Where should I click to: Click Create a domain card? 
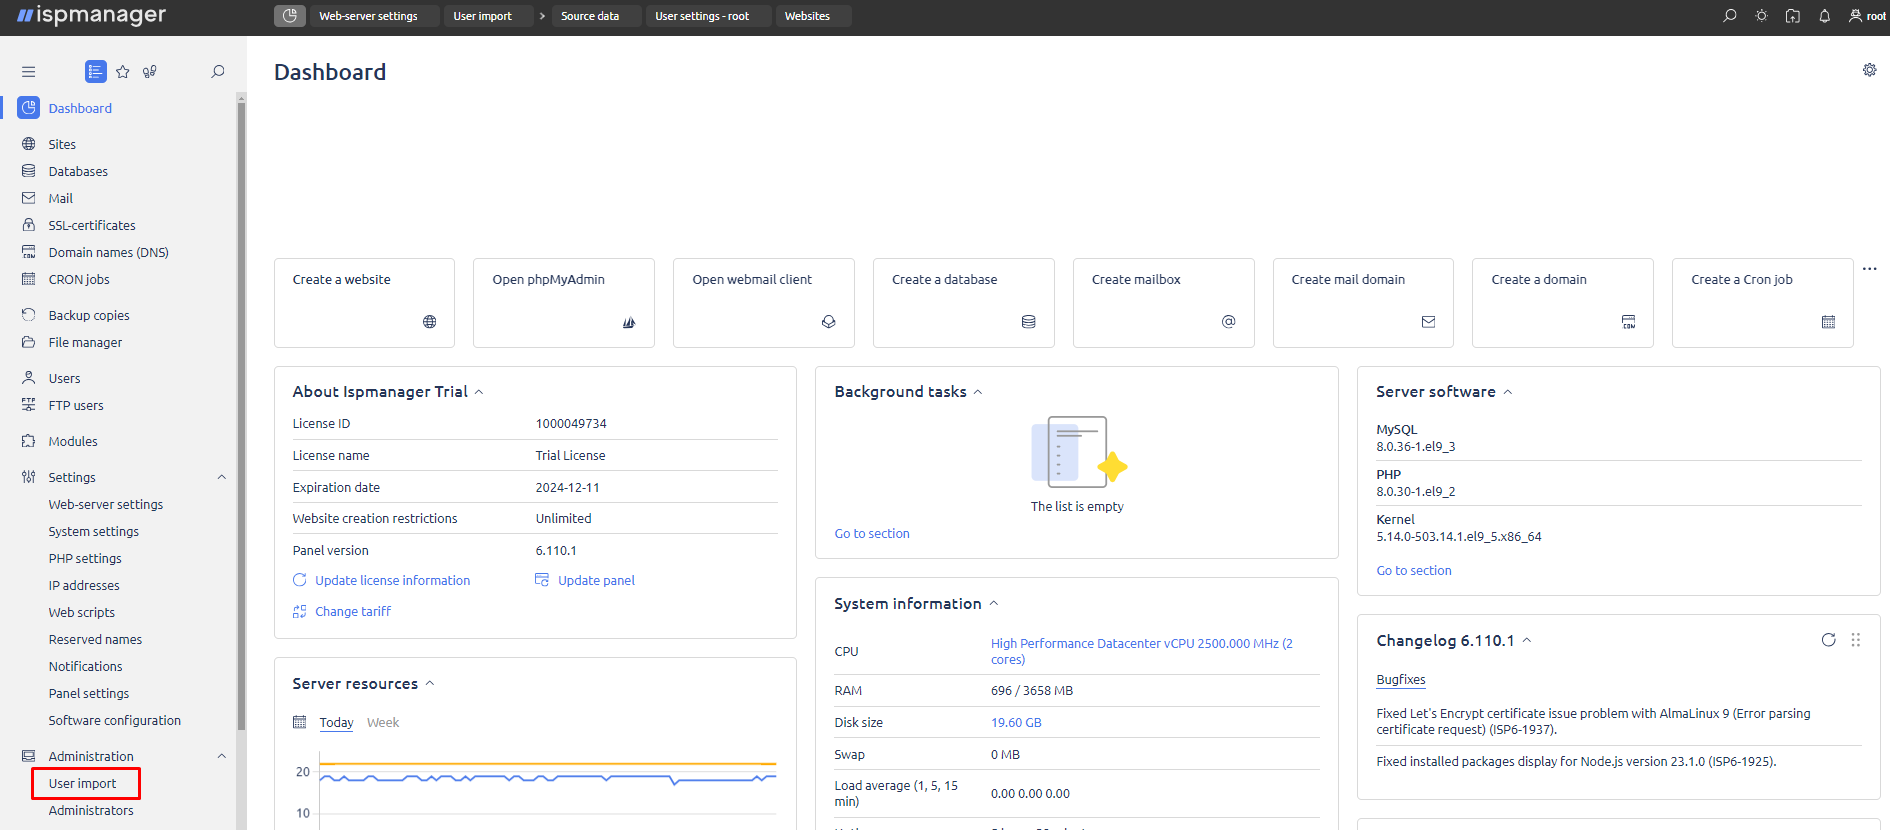tap(1563, 303)
